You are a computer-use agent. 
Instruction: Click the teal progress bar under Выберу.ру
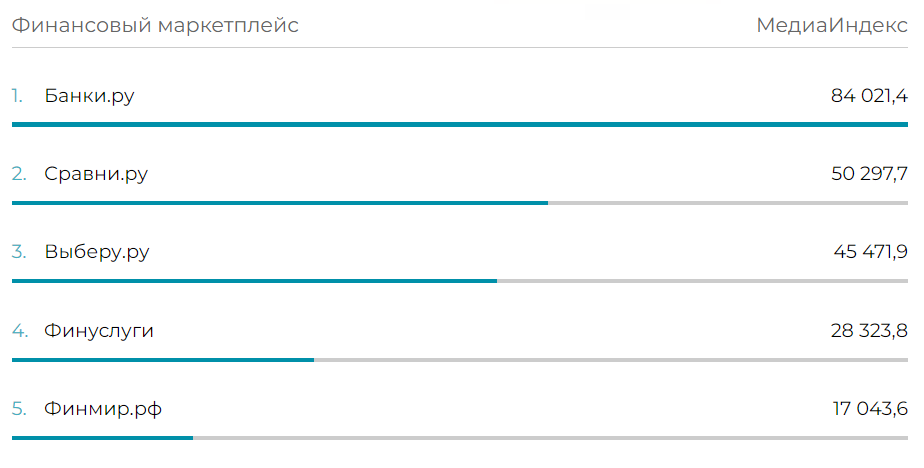[254, 281]
